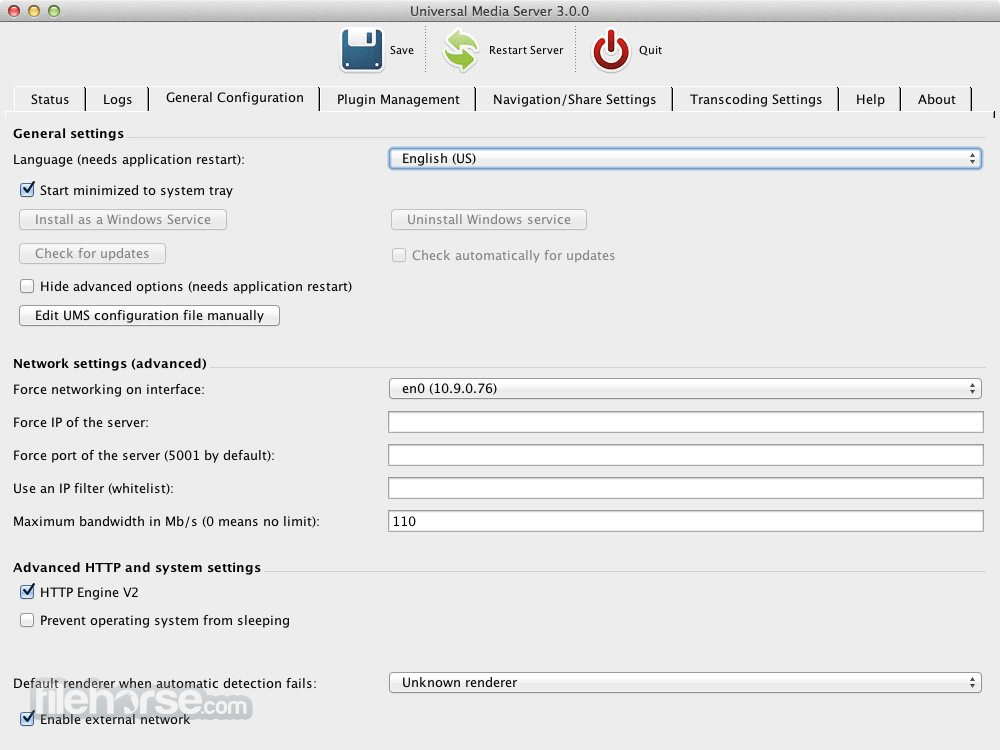Toggle Start minimized to system tray
The height and width of the screenshot is (750, 1000).
pyautogui.click(x=27, y=190)
